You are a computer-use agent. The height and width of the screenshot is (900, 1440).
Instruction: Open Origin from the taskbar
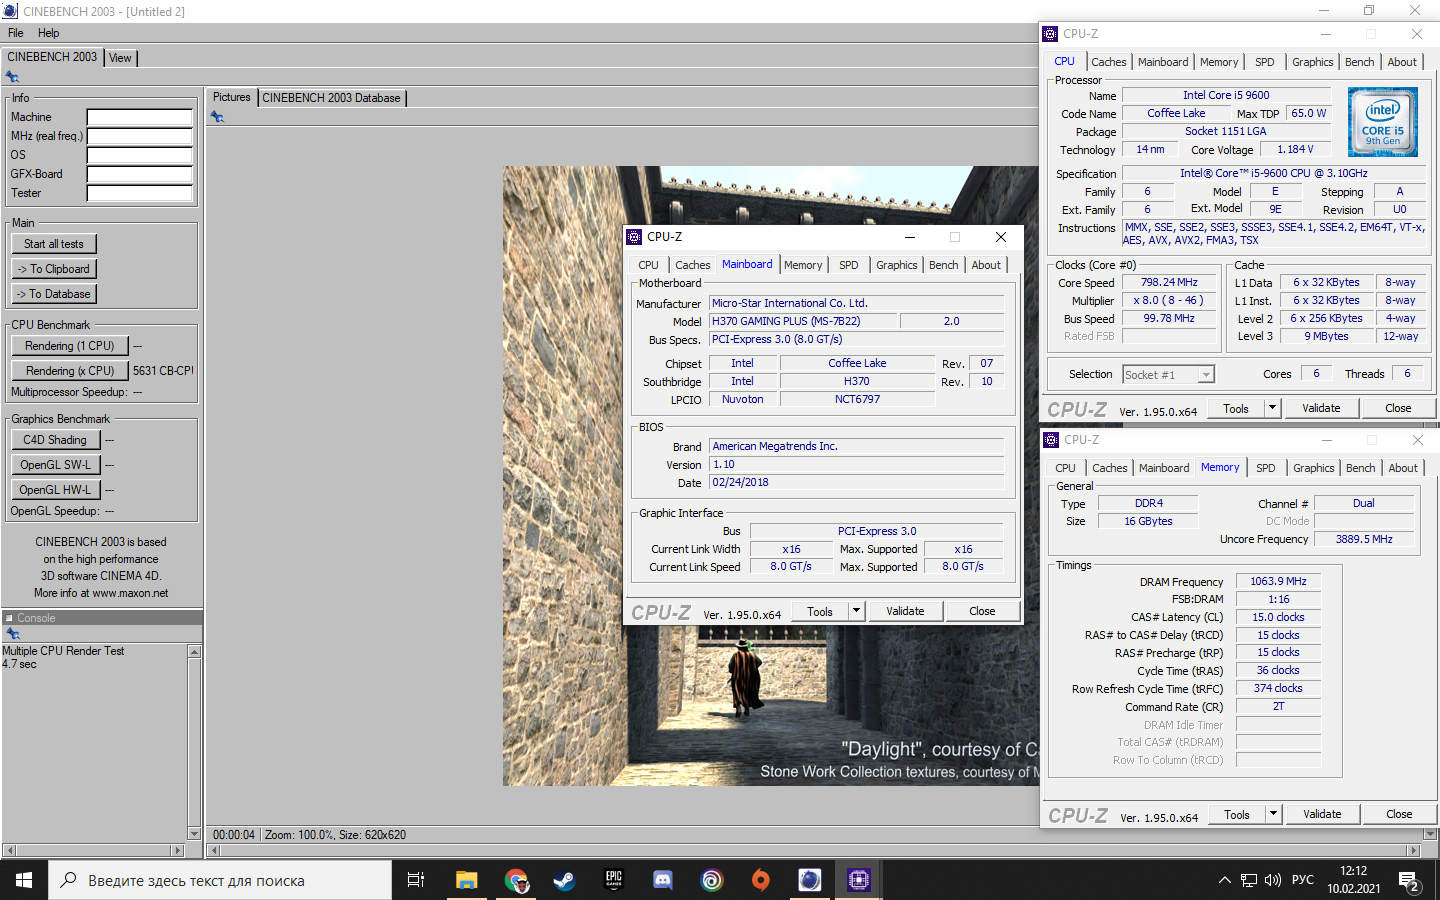[x=761, y=880]
